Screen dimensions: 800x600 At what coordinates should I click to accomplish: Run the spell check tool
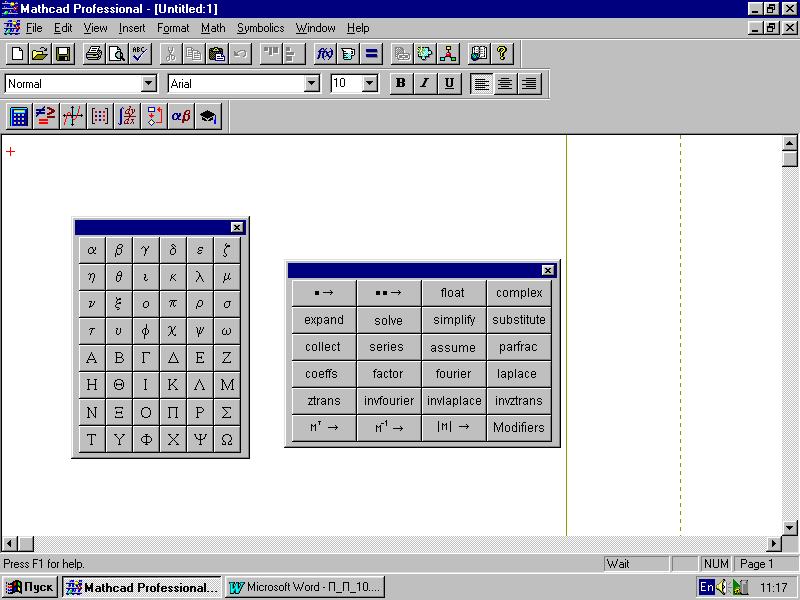tap(140, 54)
